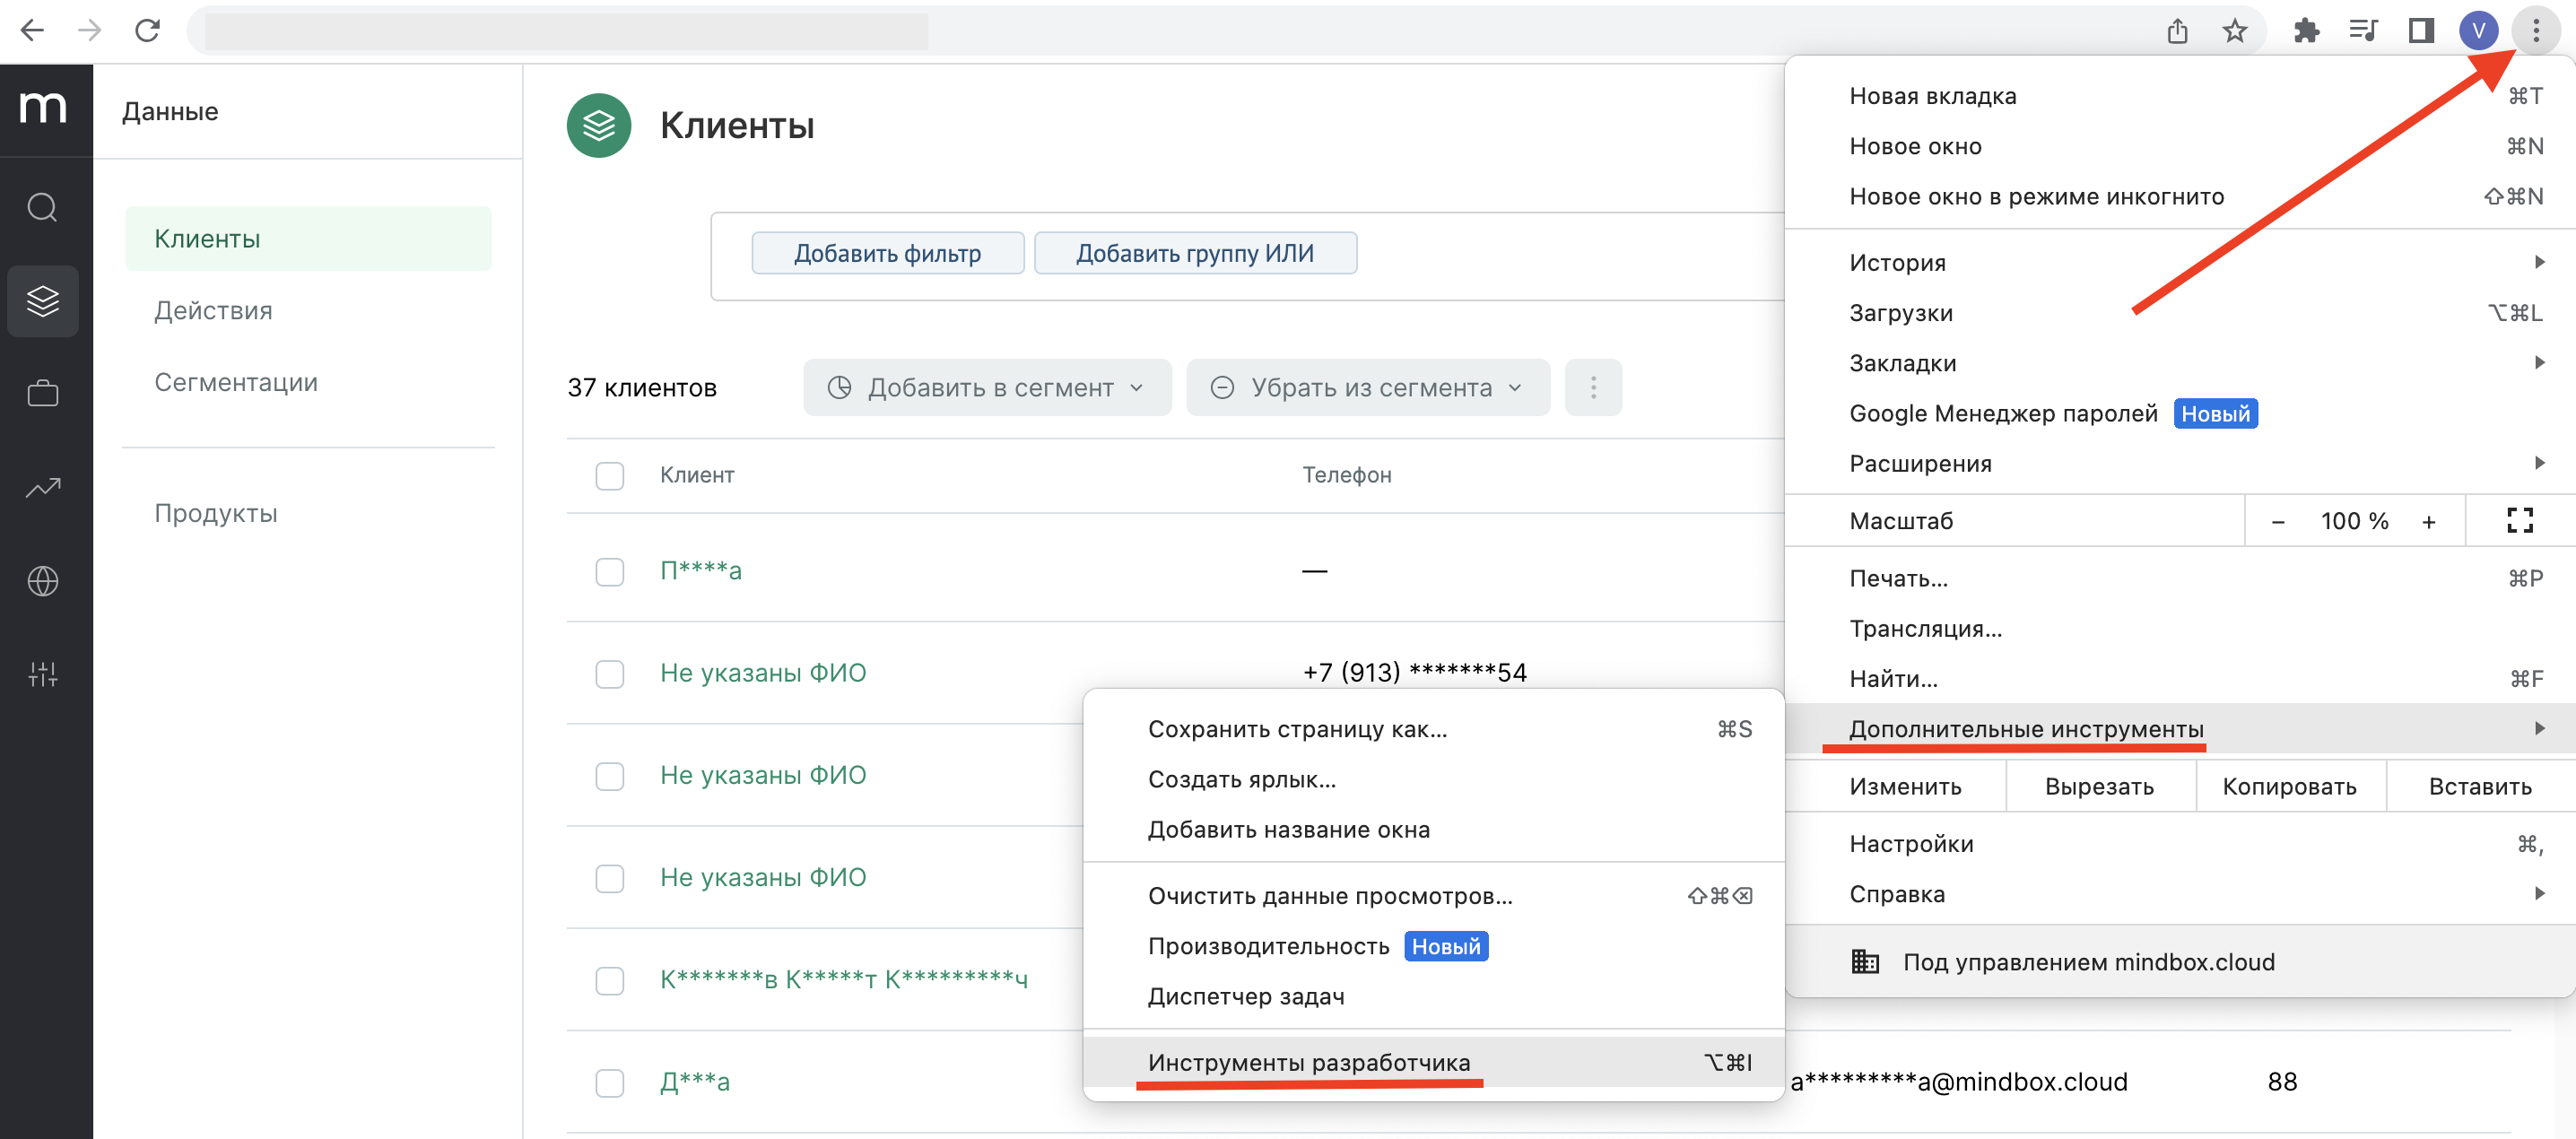
Task: Go back with the browser back arrow
Action: click(32, 30)
